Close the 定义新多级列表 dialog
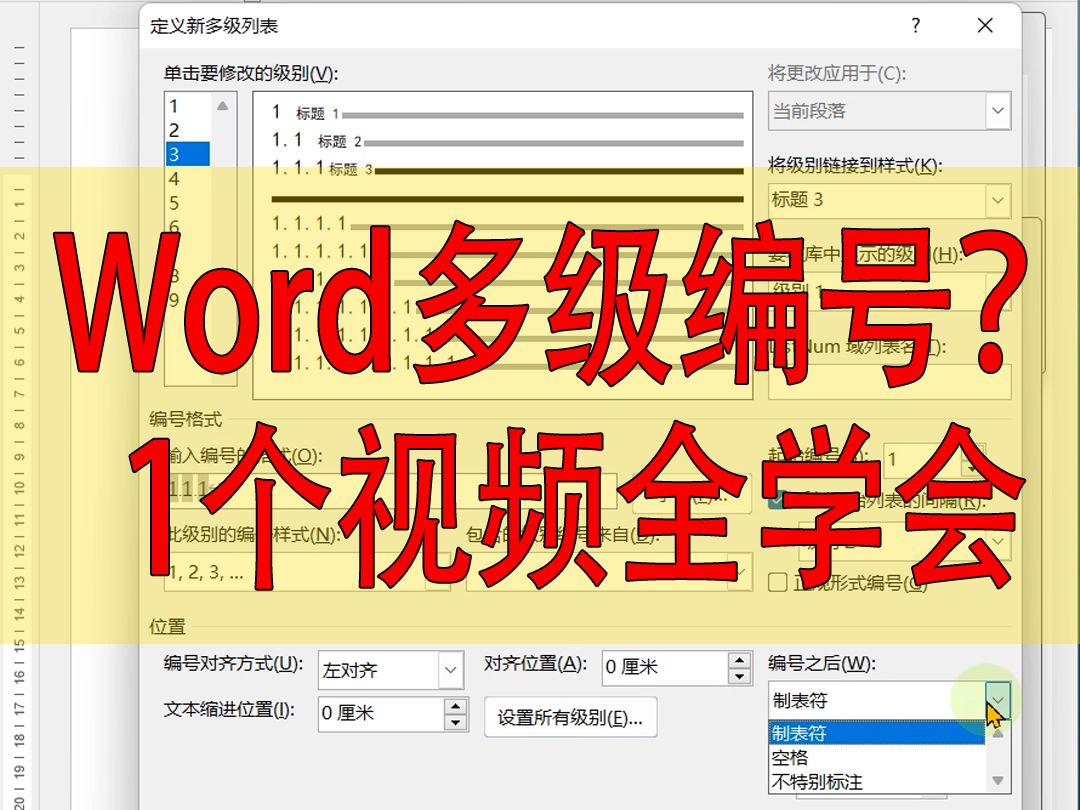The image size is (1080, 810). [x=985, y=25]
